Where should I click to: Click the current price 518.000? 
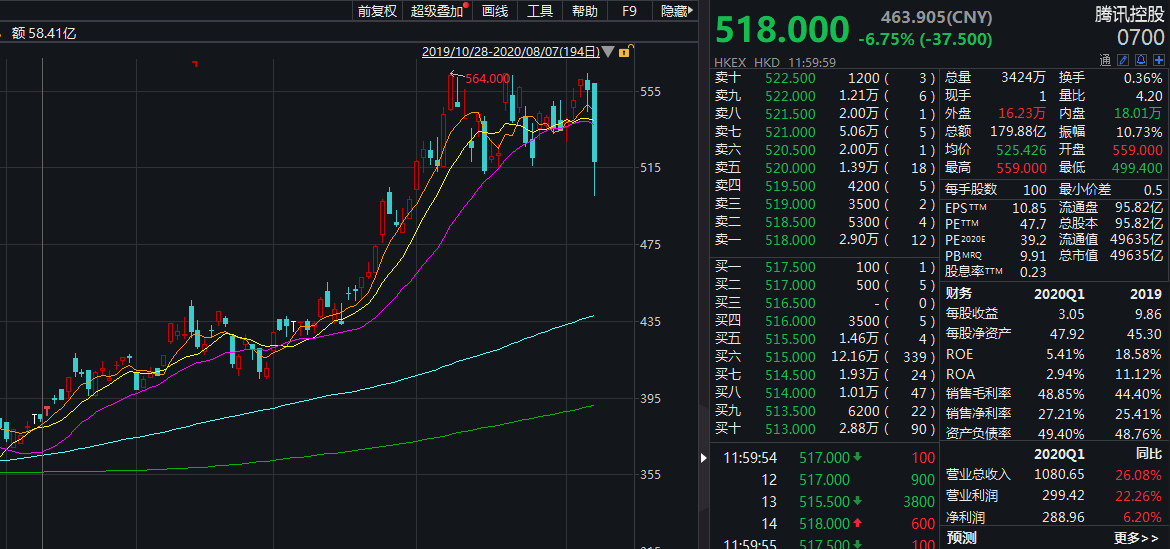pyautogui.click(x=782, y=30)
